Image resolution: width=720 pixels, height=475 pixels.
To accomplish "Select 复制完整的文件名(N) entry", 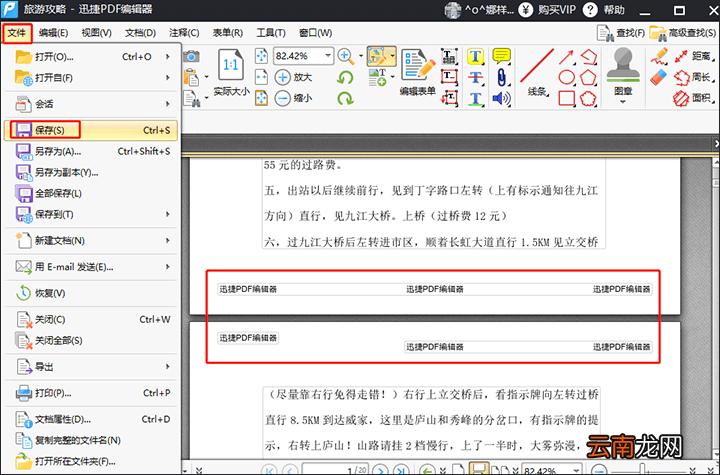I will [x=91, y=440].
